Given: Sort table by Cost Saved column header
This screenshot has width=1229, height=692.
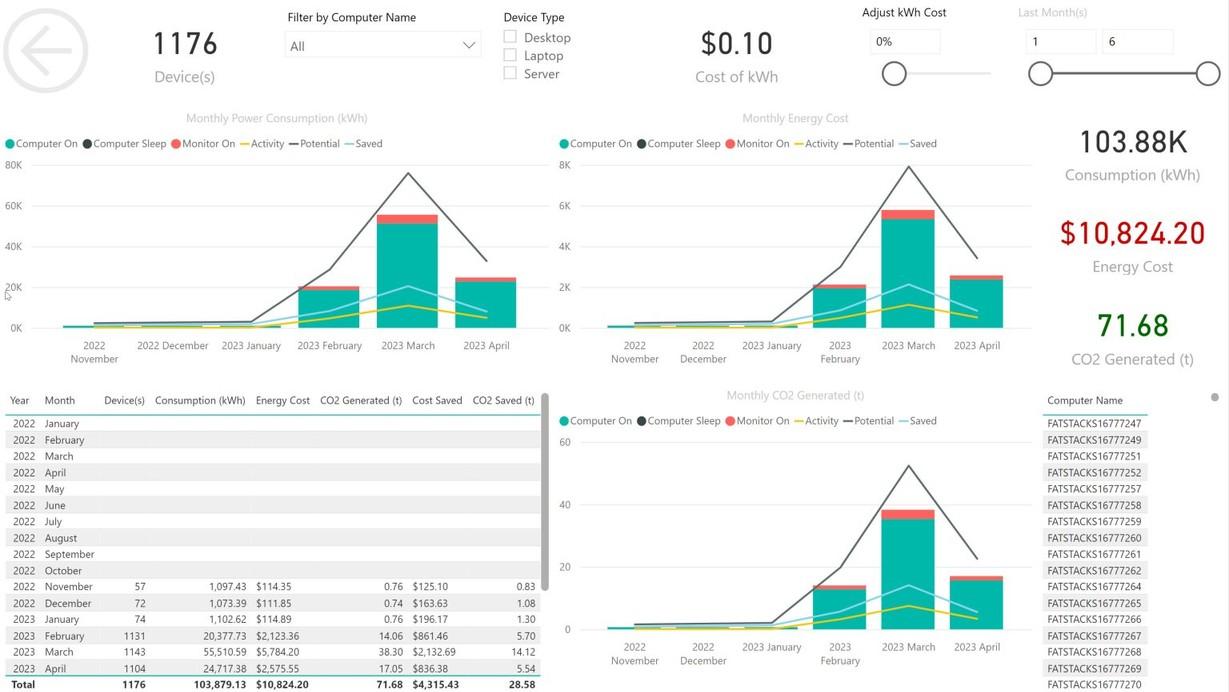Looking at the screenshot, I should click(437, 400).
